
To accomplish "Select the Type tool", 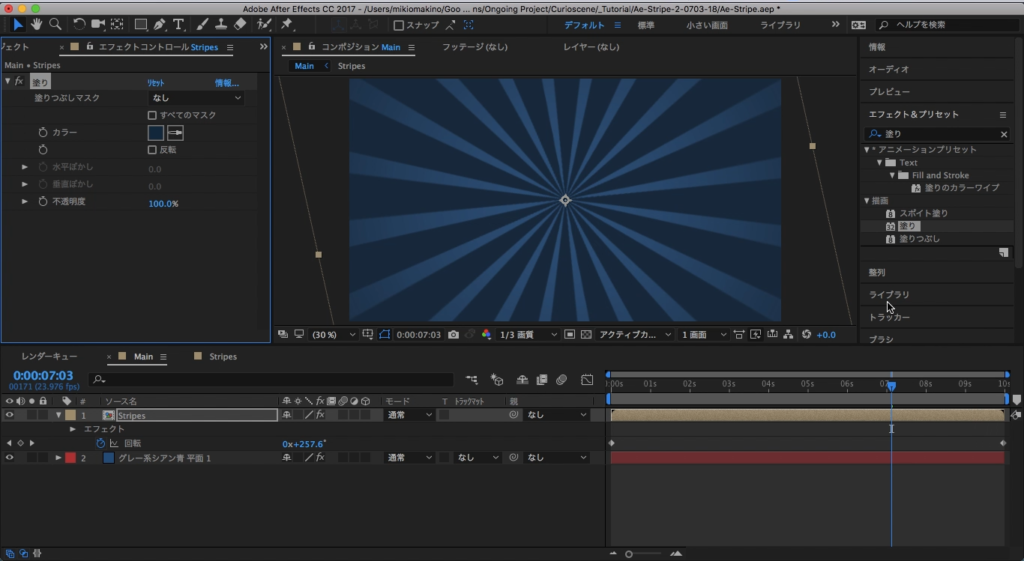I will (x=179, y=24).
